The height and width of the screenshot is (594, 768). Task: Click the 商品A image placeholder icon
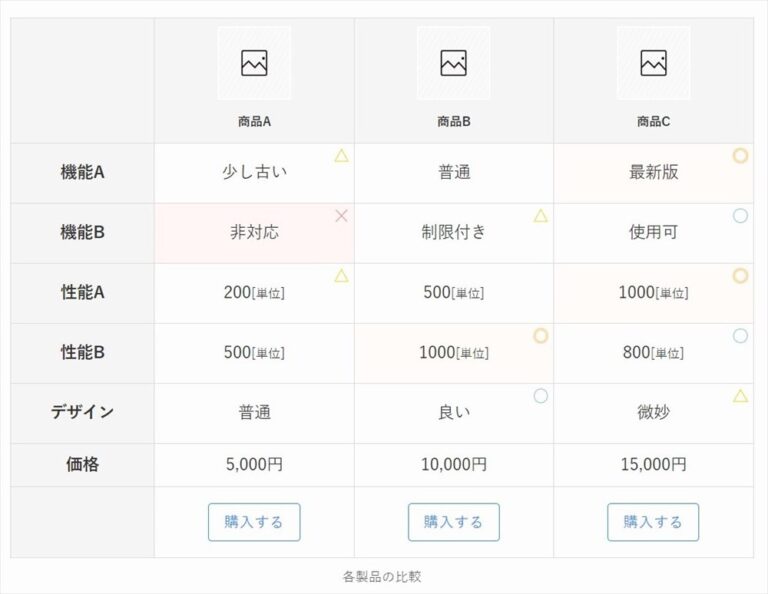[x=254, y=63]
